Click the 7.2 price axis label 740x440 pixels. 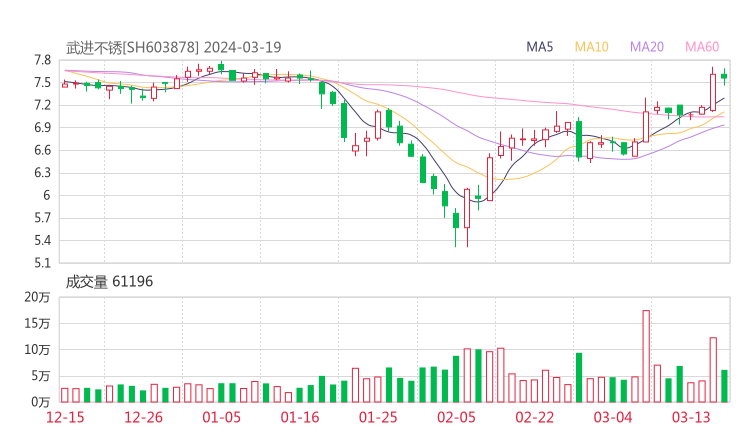coord(42,105)
